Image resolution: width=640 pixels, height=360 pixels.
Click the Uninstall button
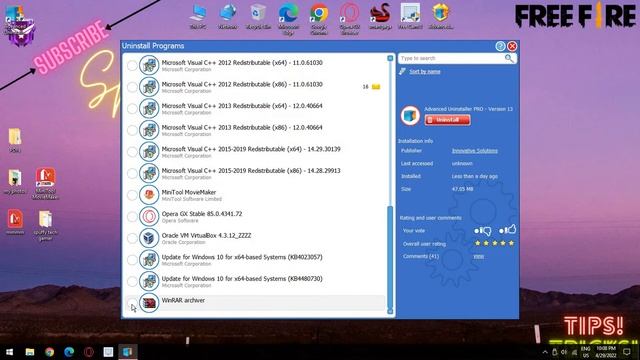click(x=447, y=120)
